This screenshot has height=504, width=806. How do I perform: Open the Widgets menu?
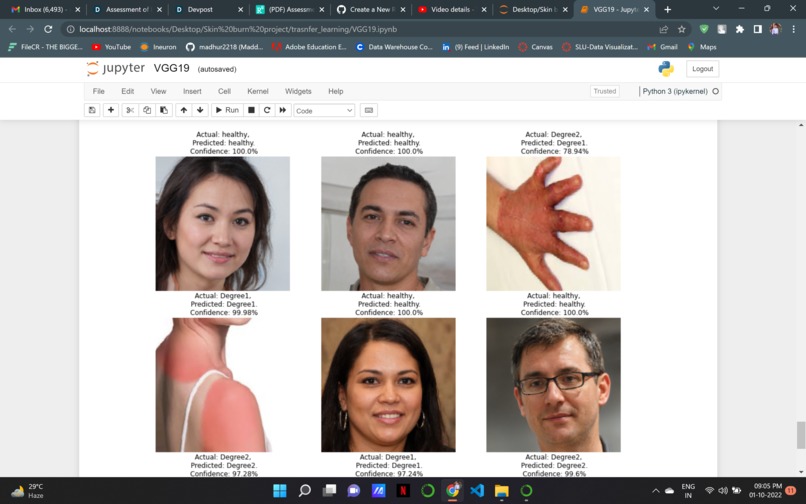click(x=298, y=91)
